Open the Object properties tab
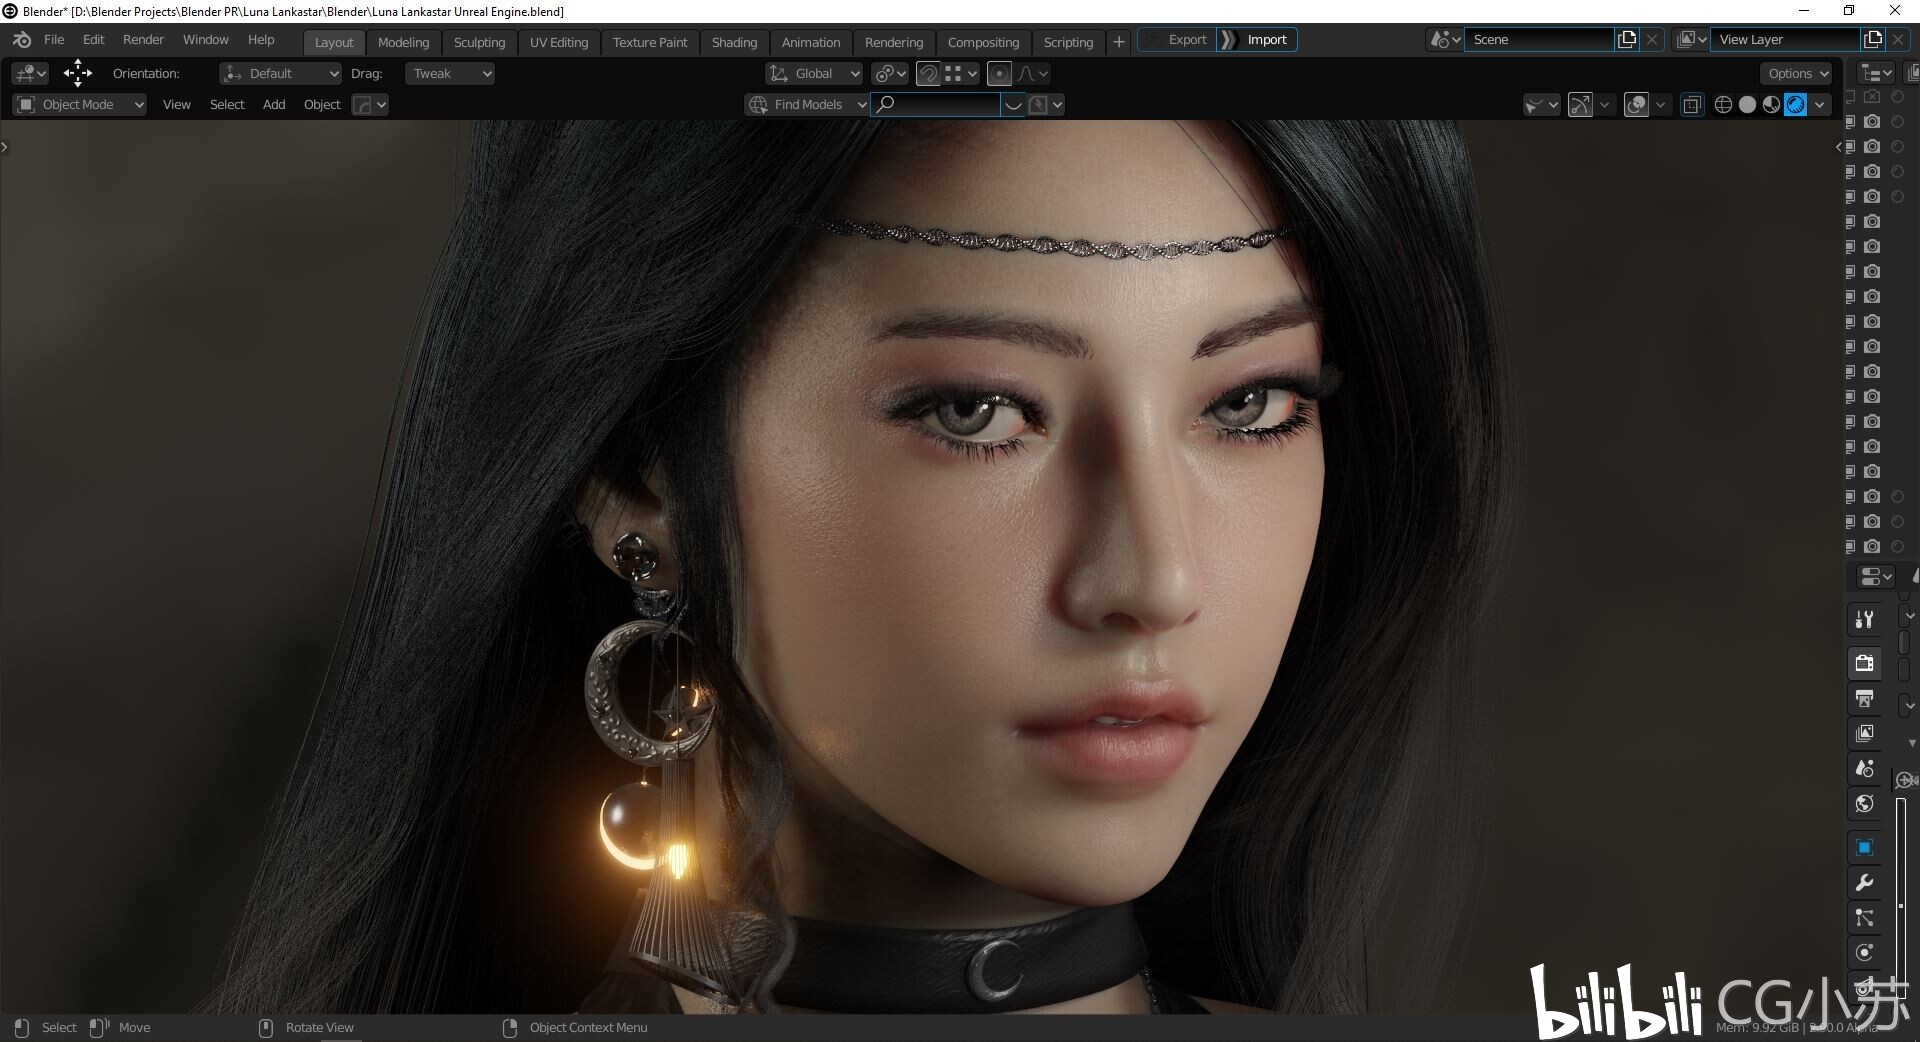The width and height of the screenshot is (1920, 1042). point(1864,847)
